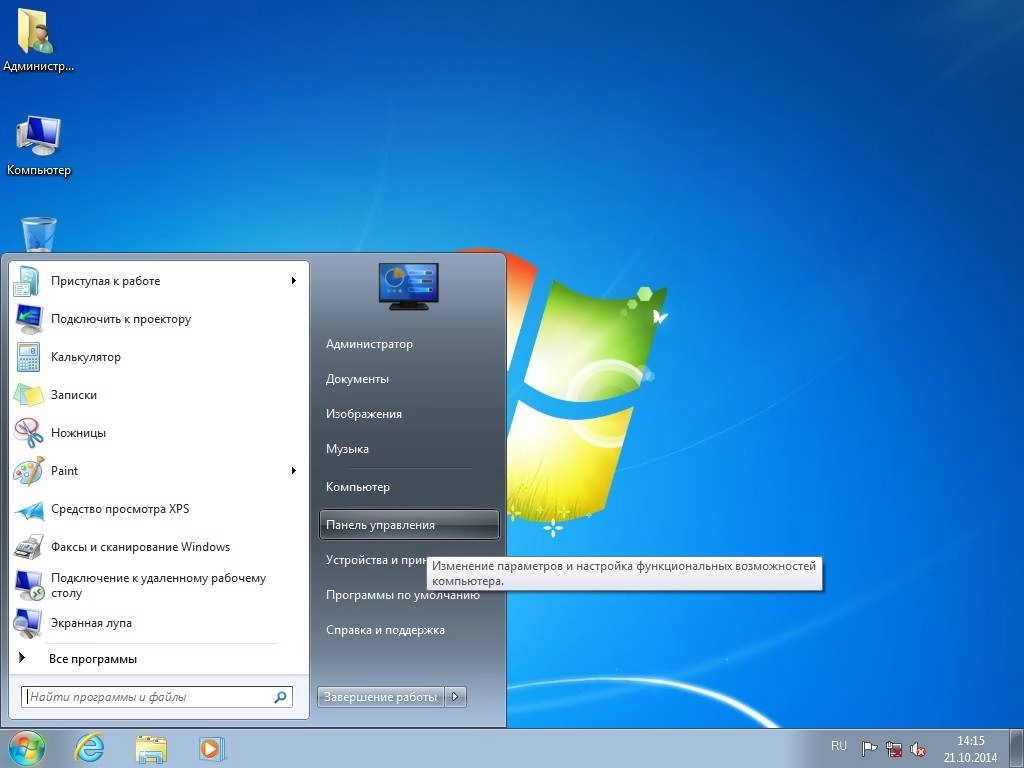The image size is (1024, 768).
Task: Open Windows Explorer from the taskbar
Action: click(151, 748)
